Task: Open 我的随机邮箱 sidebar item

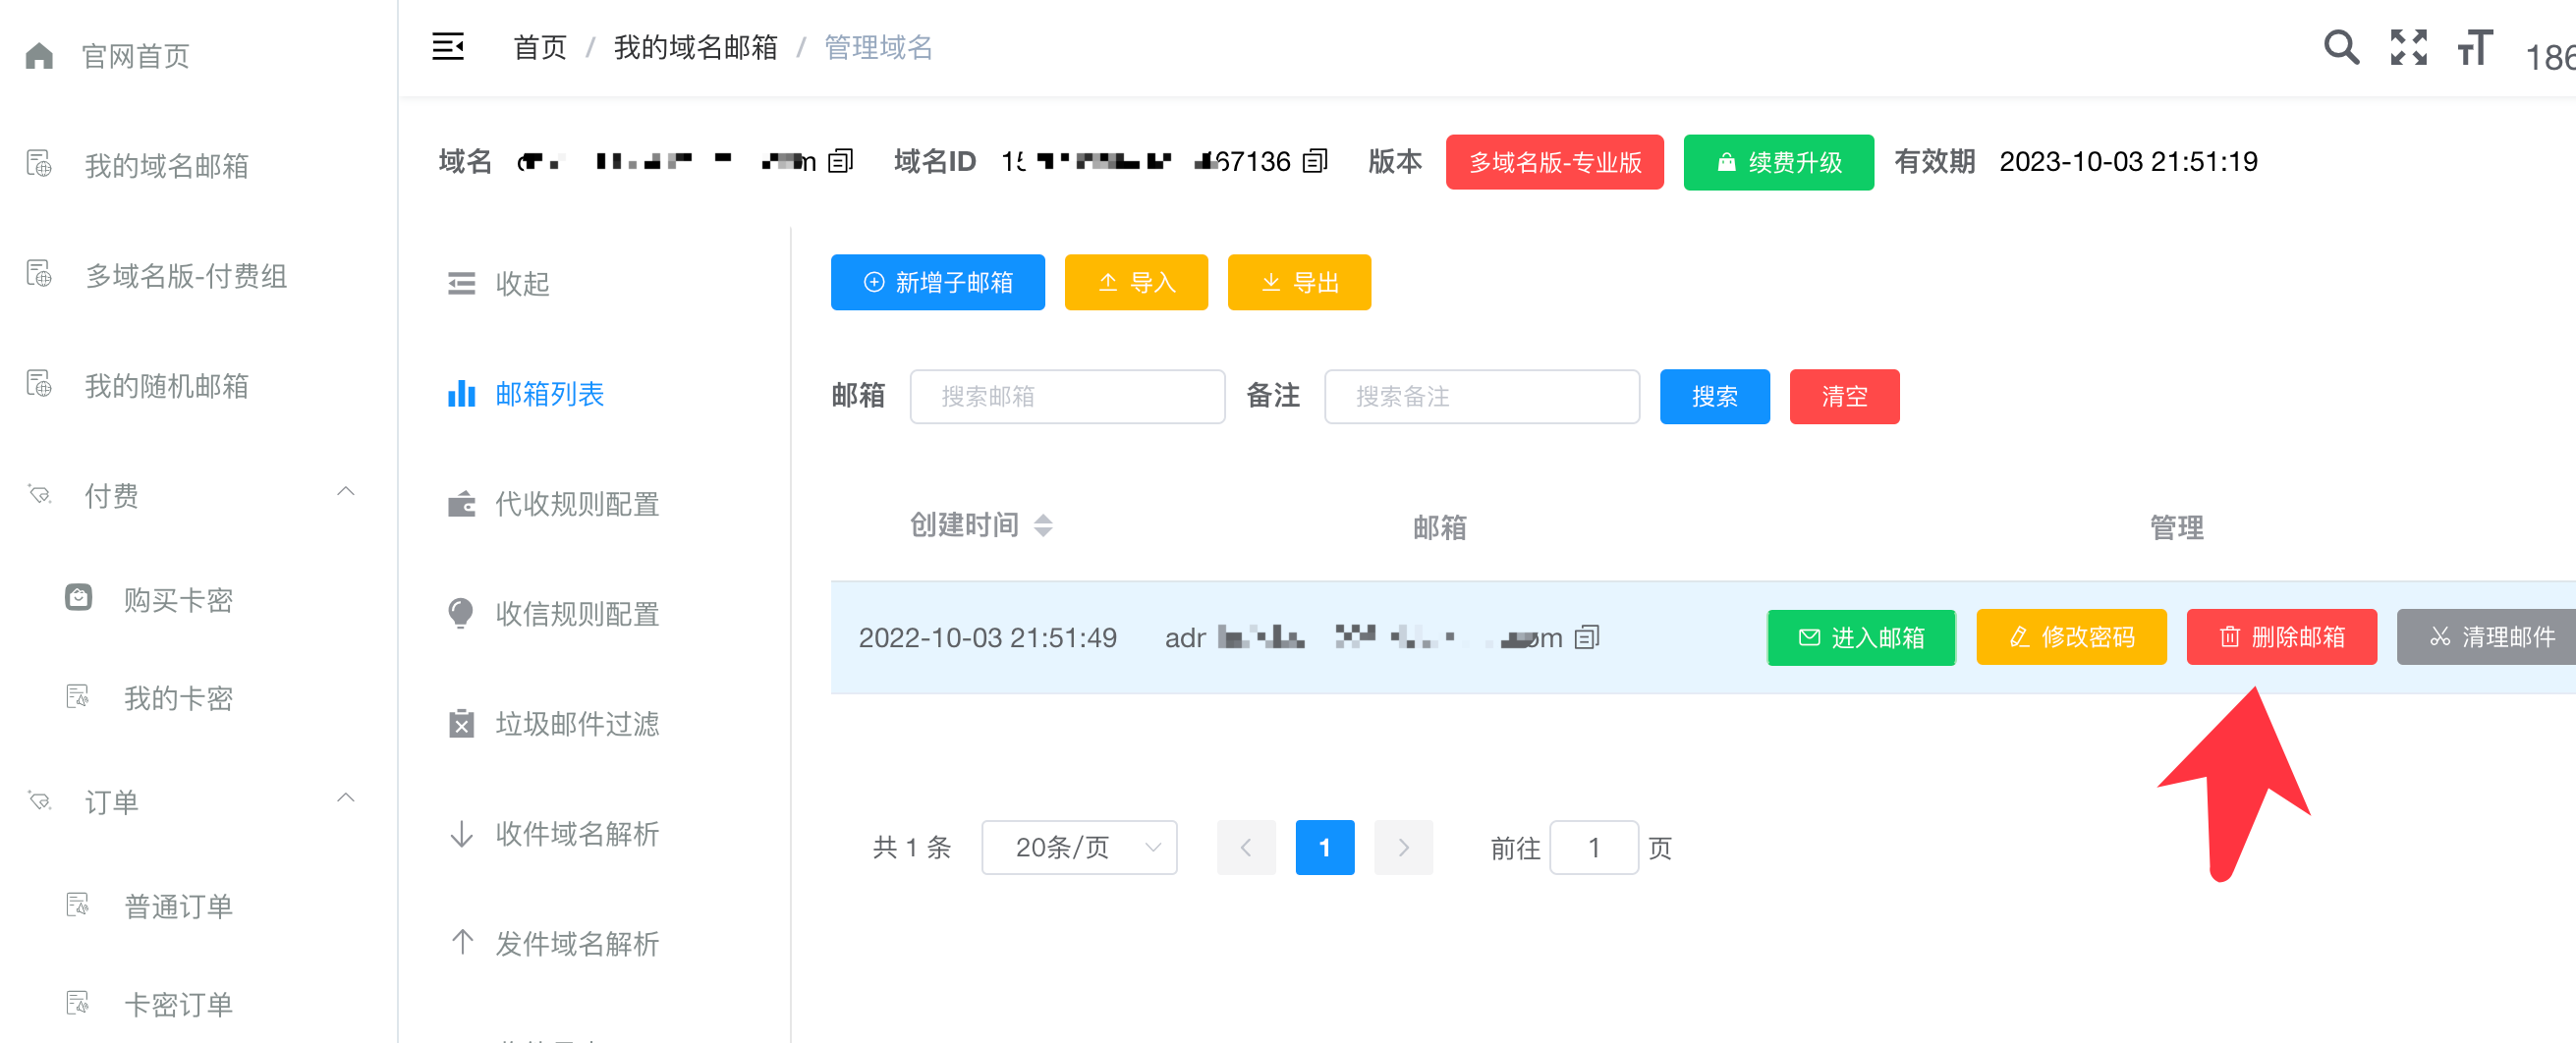Action: click(166, 385)
